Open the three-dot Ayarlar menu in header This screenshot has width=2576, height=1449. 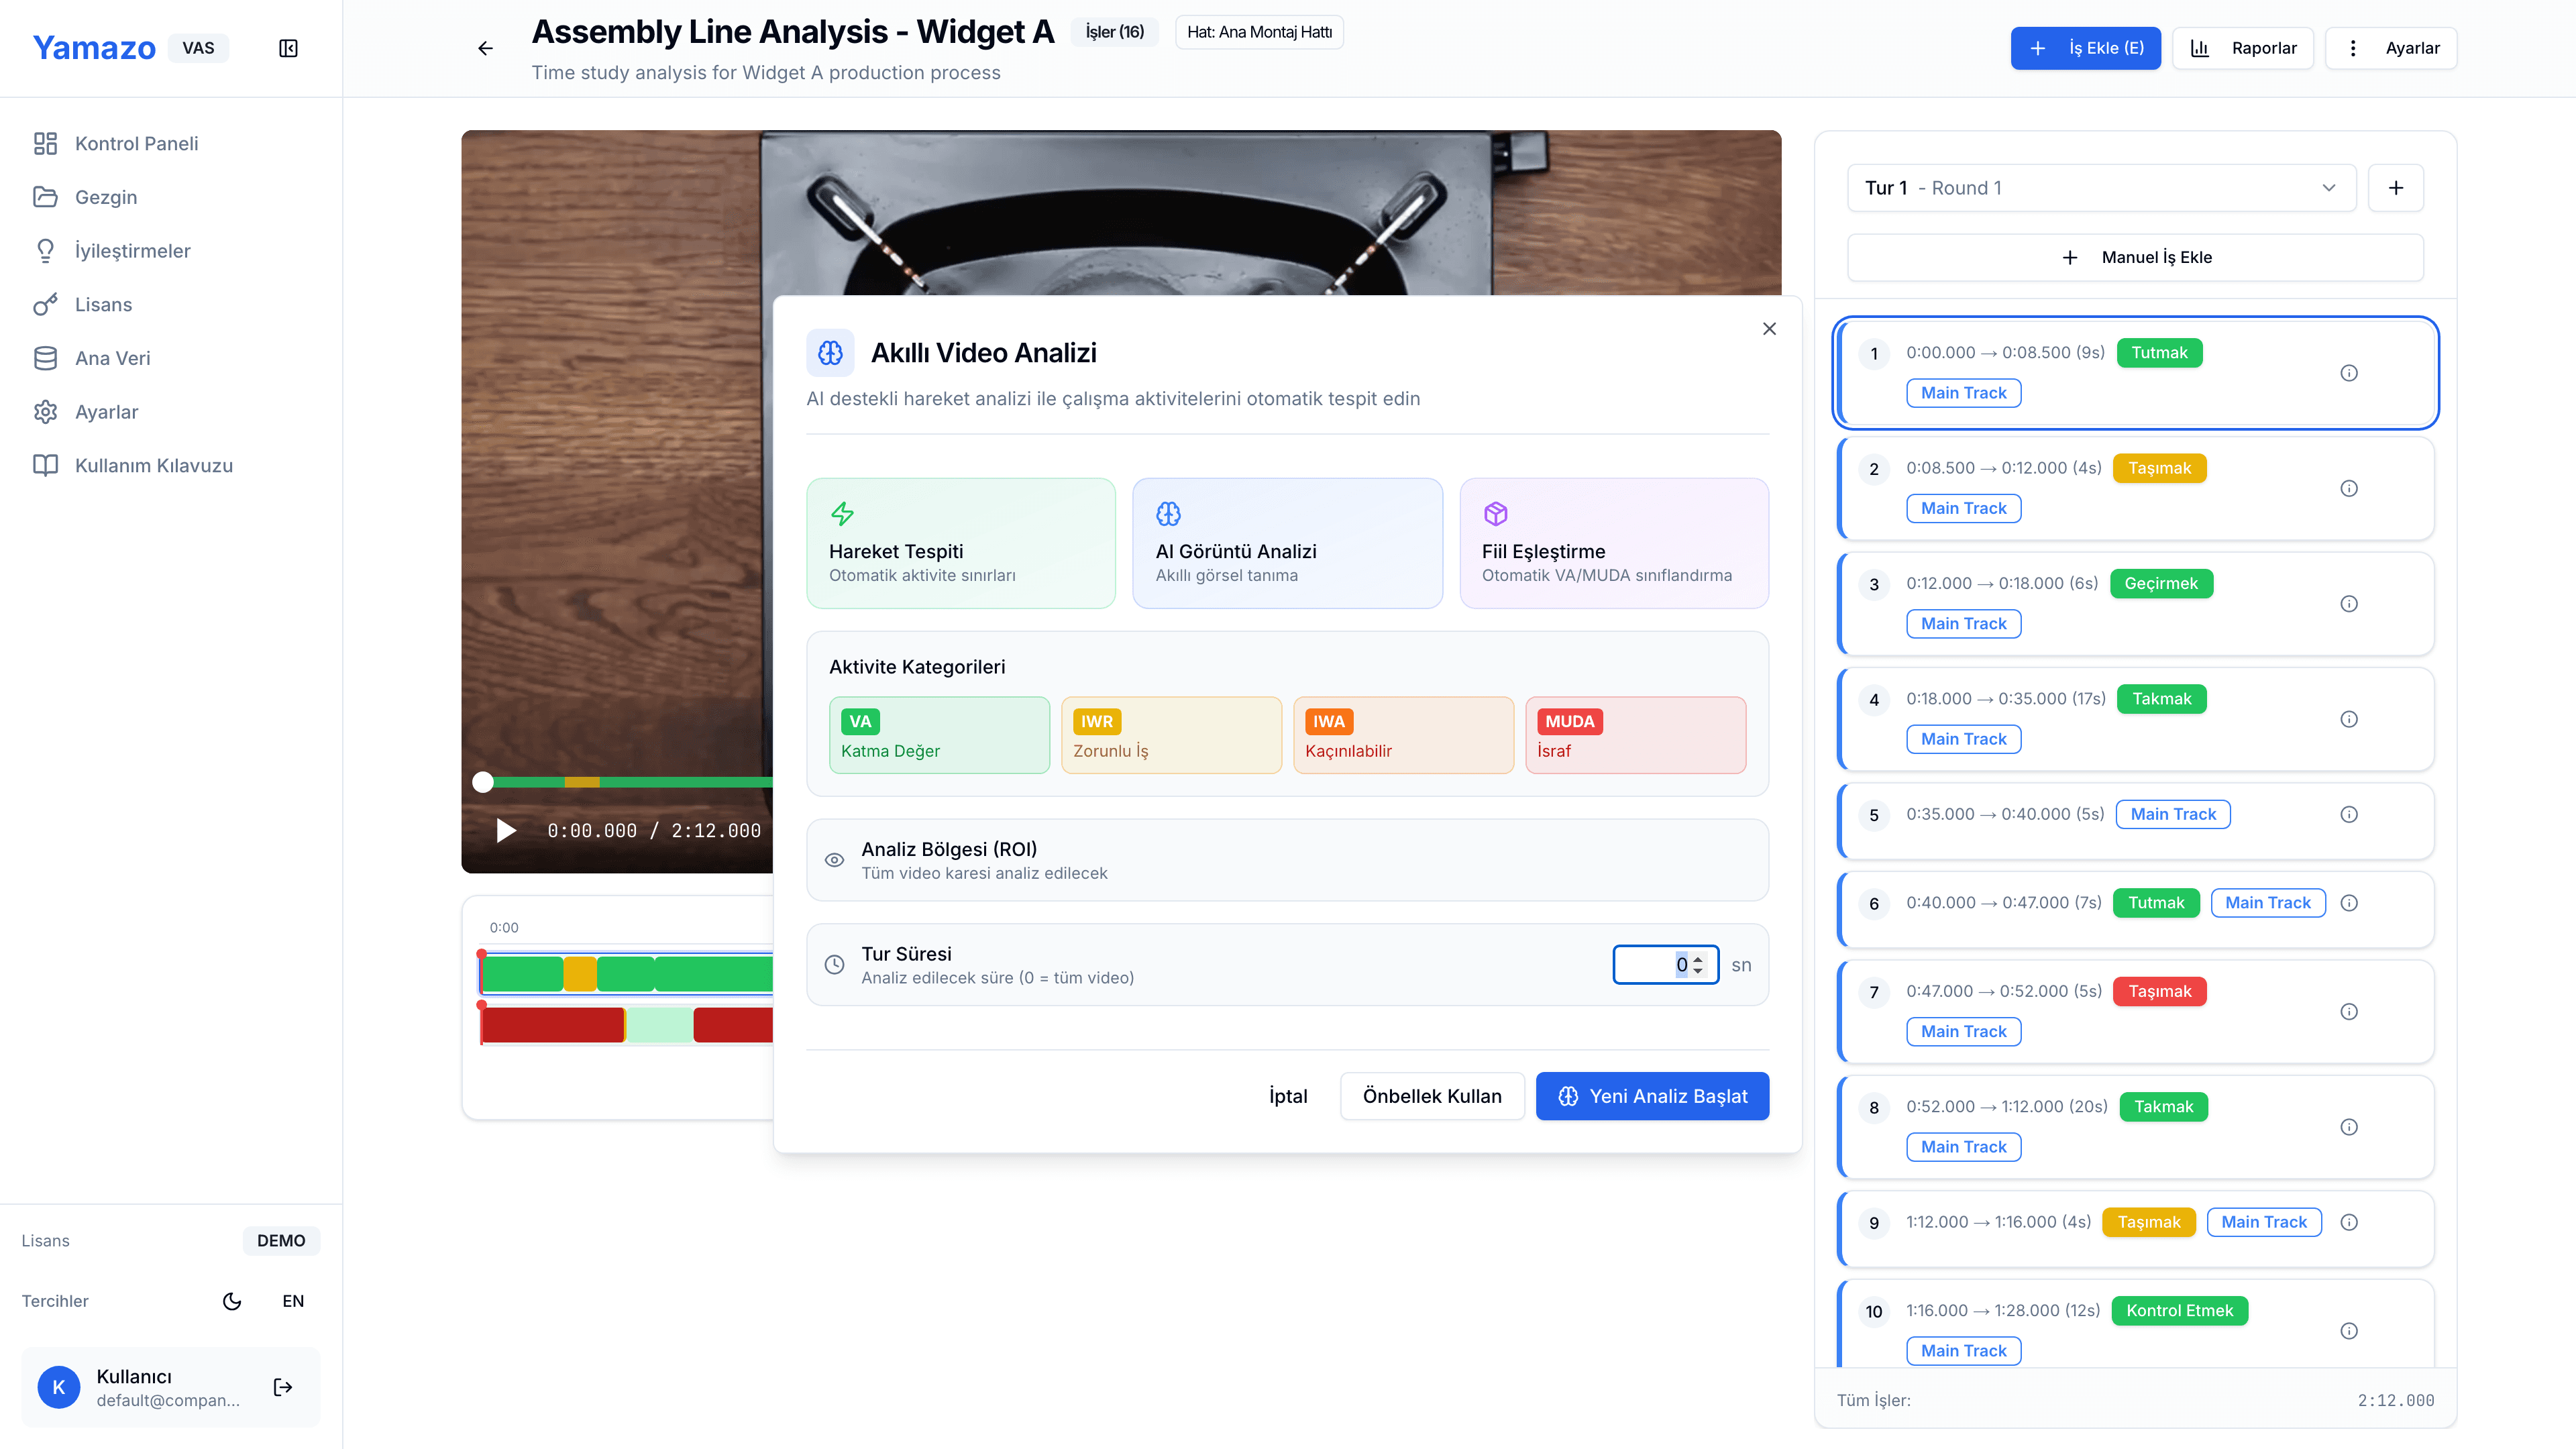(x=2390, y=48)
